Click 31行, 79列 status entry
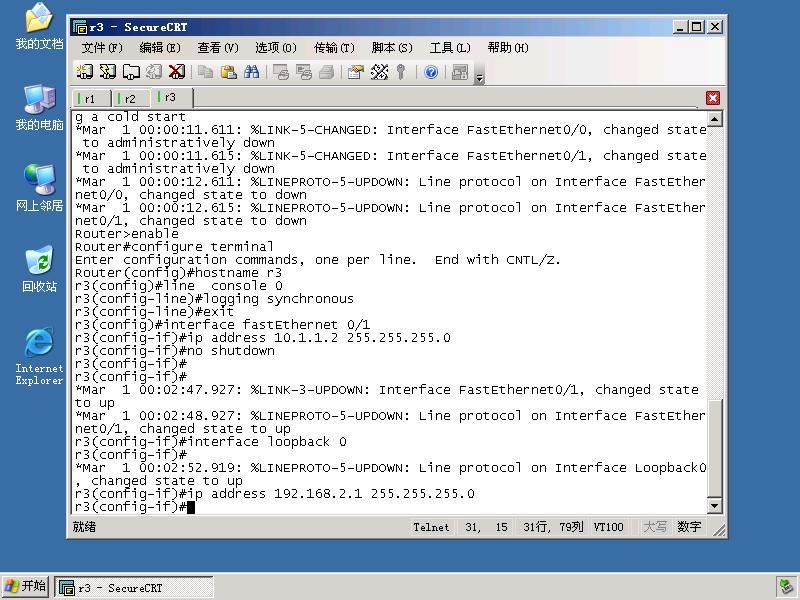This screenshot has width=800, height=600. (x=553, y=527)
